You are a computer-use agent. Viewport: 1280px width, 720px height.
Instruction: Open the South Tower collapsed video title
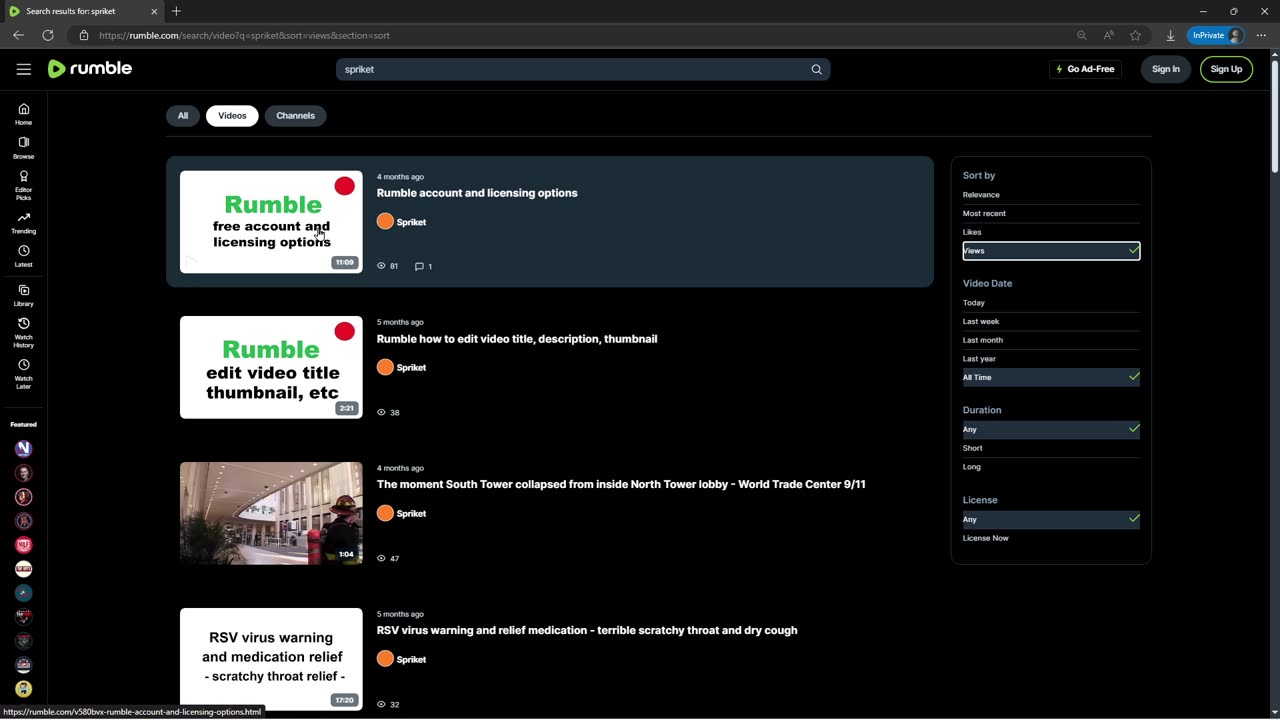tap(621, 484)
